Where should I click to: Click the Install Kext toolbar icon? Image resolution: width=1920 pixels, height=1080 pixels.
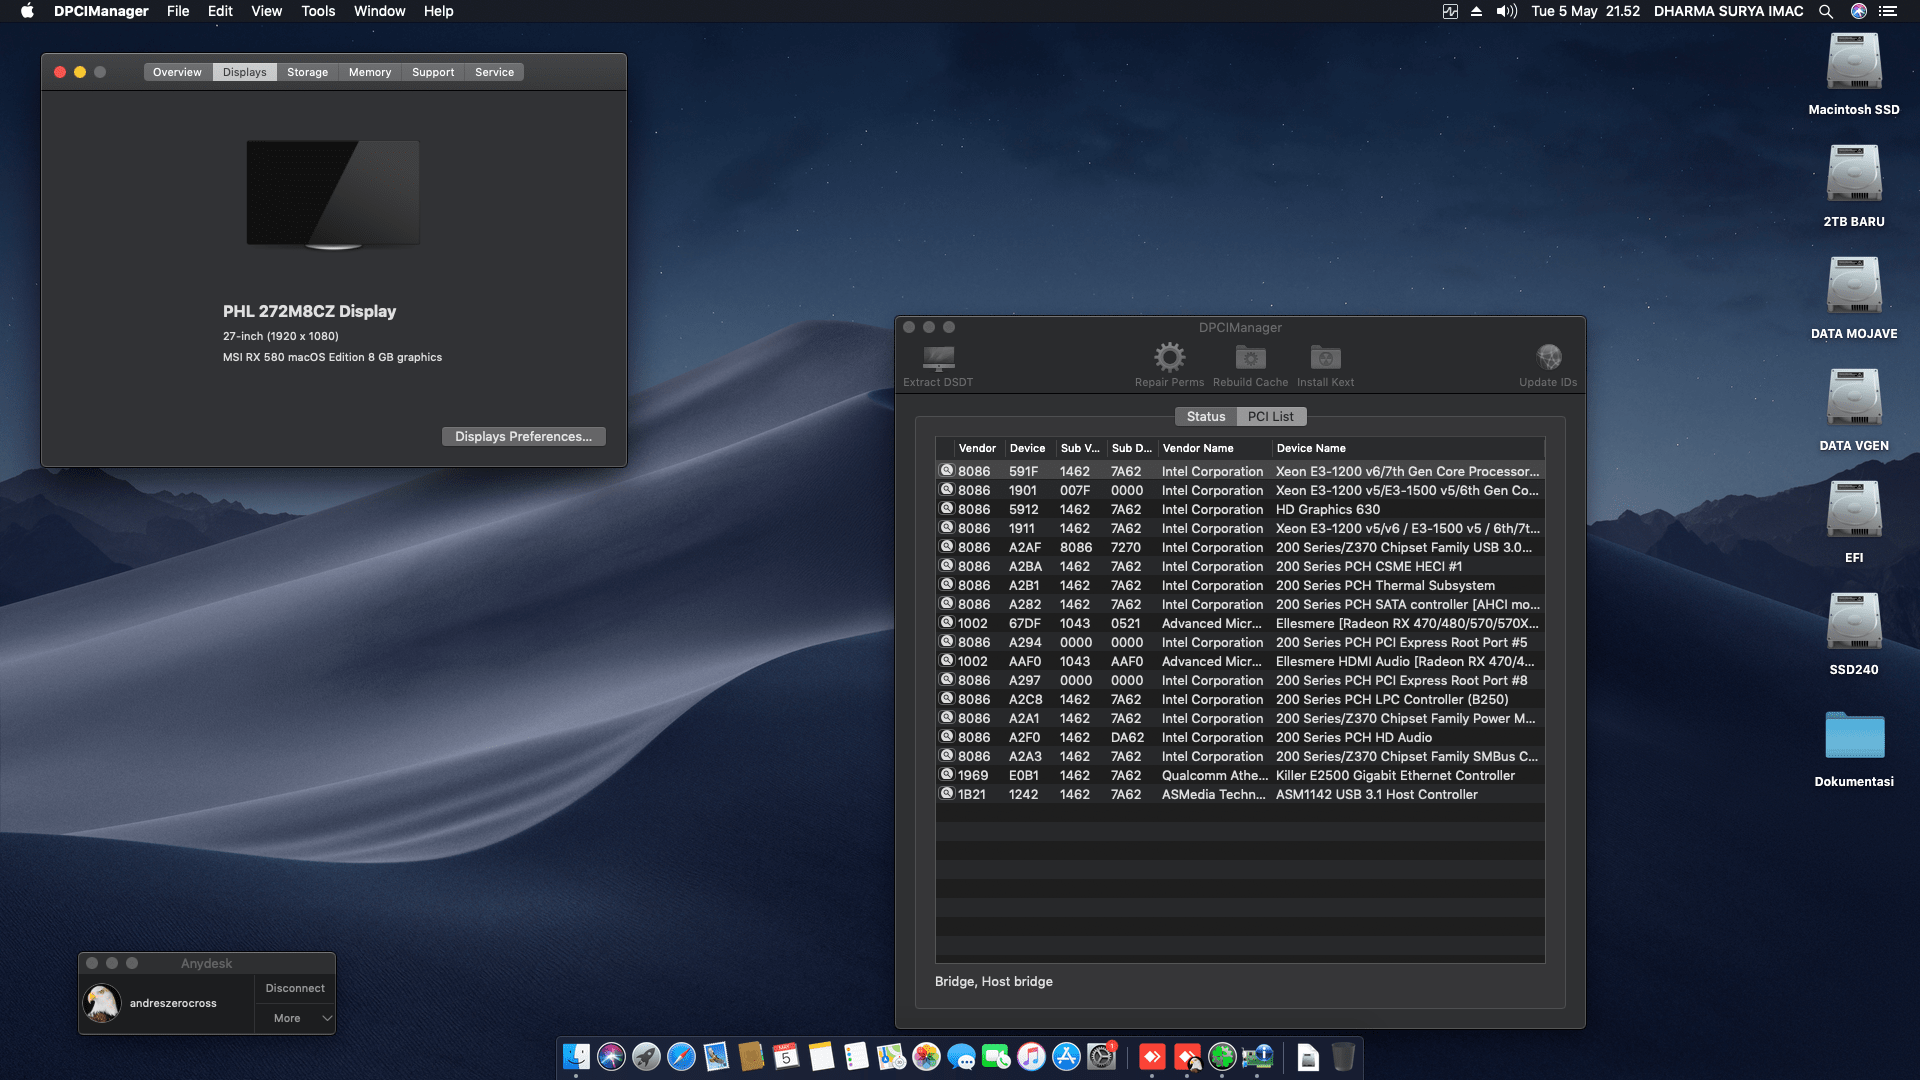[1325, 357]
